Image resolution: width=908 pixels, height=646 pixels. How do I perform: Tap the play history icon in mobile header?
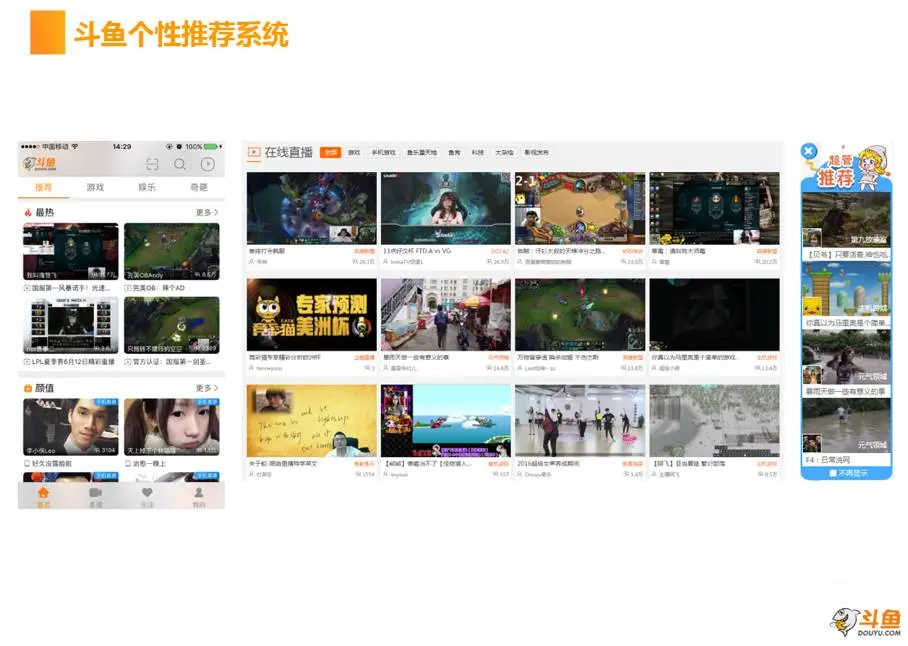pos(207,164)
